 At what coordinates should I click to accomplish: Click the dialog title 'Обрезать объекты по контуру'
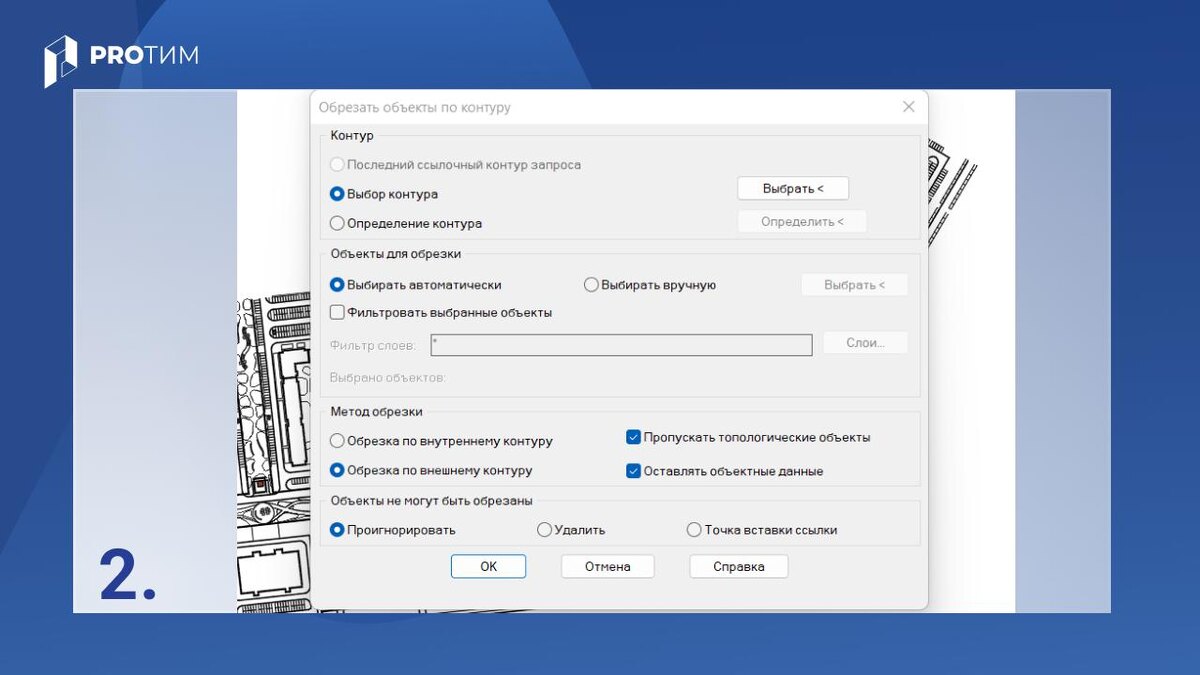(x=414, y=107)
